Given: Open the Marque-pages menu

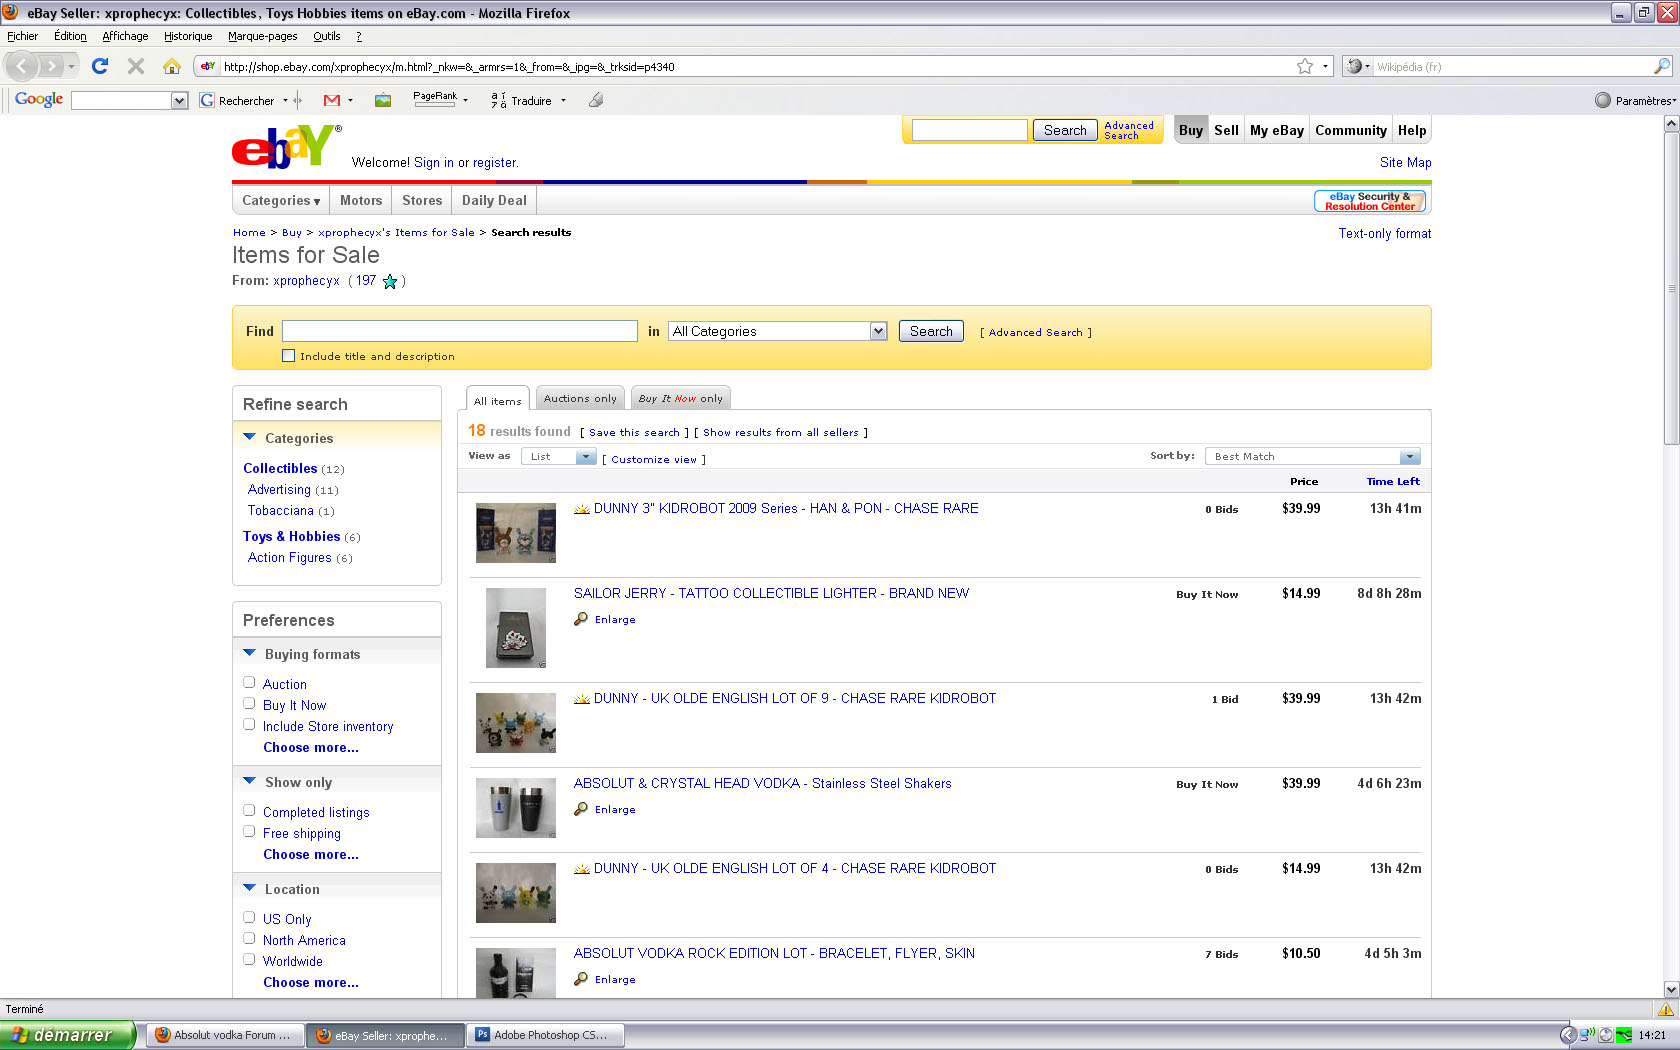Looking at the screenshot, I should coord(262,36).
